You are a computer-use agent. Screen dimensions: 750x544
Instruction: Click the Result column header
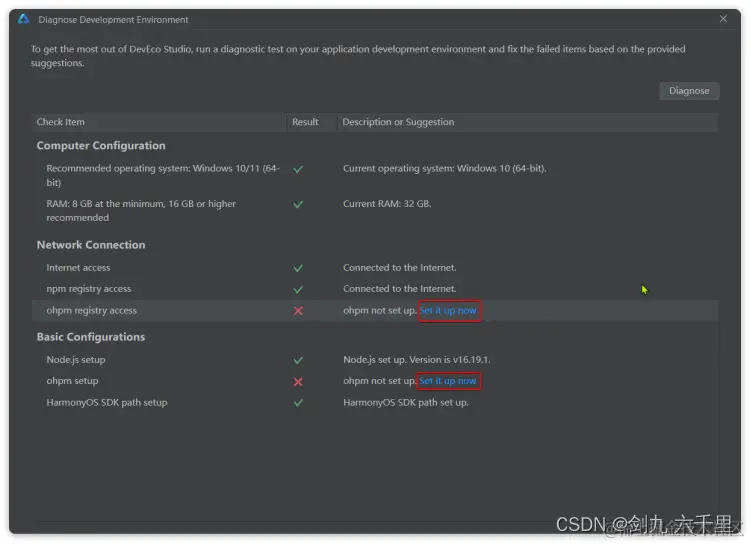coord(305,122)
